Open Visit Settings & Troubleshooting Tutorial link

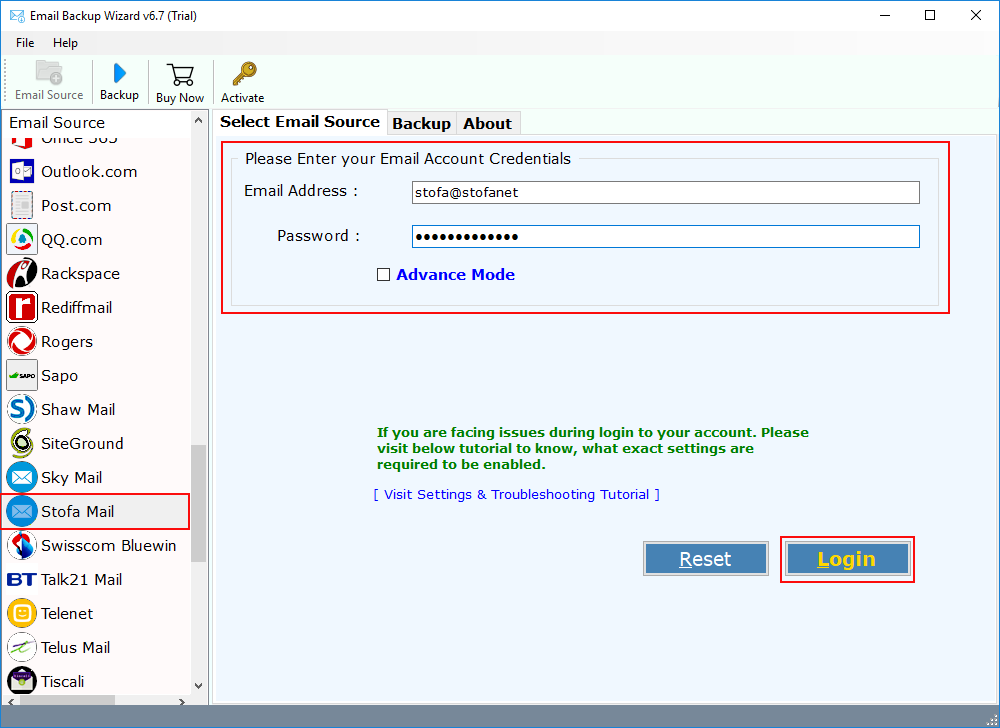pyautogui.click(x=517, y=495)
